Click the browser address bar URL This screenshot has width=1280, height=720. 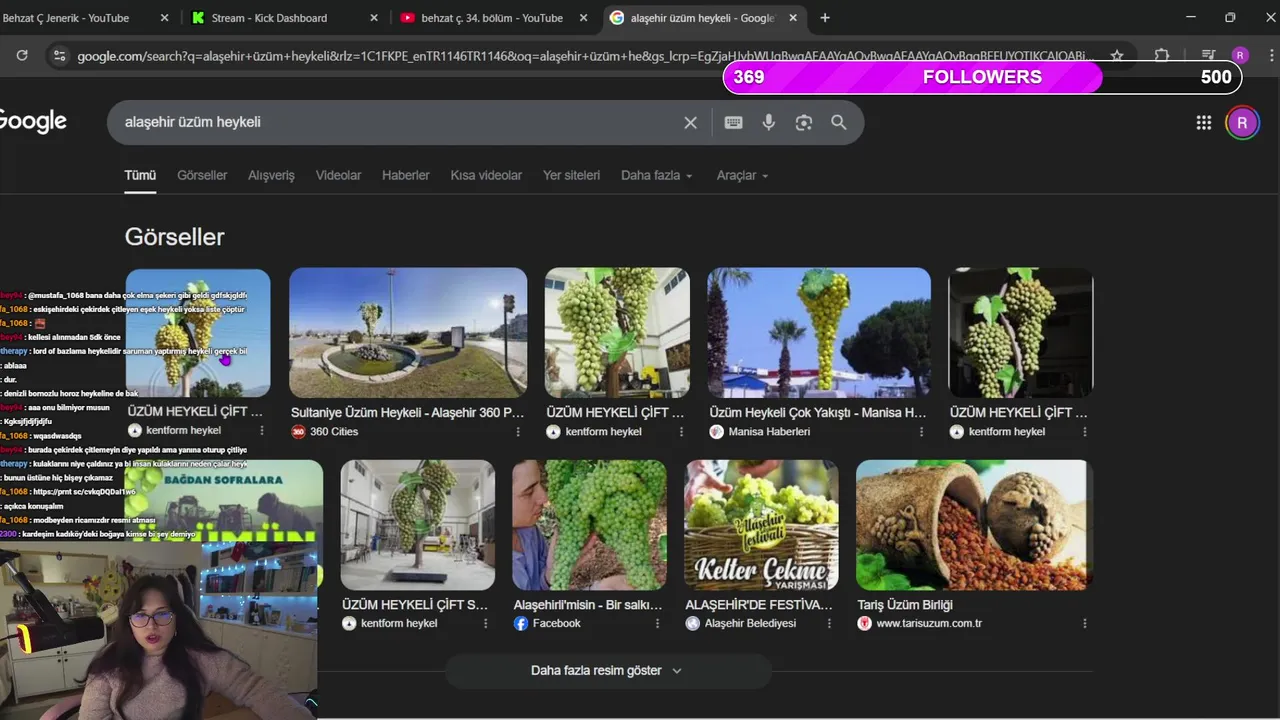585,56
